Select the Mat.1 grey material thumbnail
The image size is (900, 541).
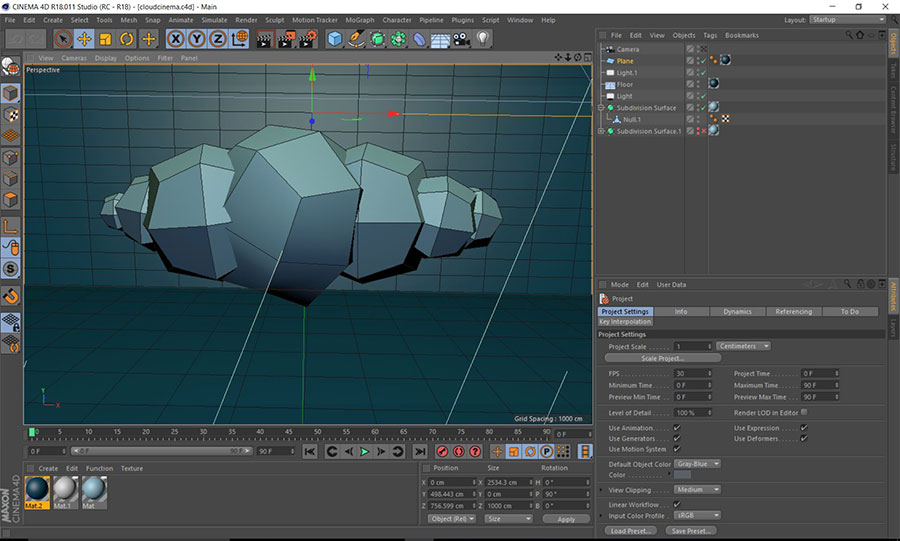click(65, 492)
